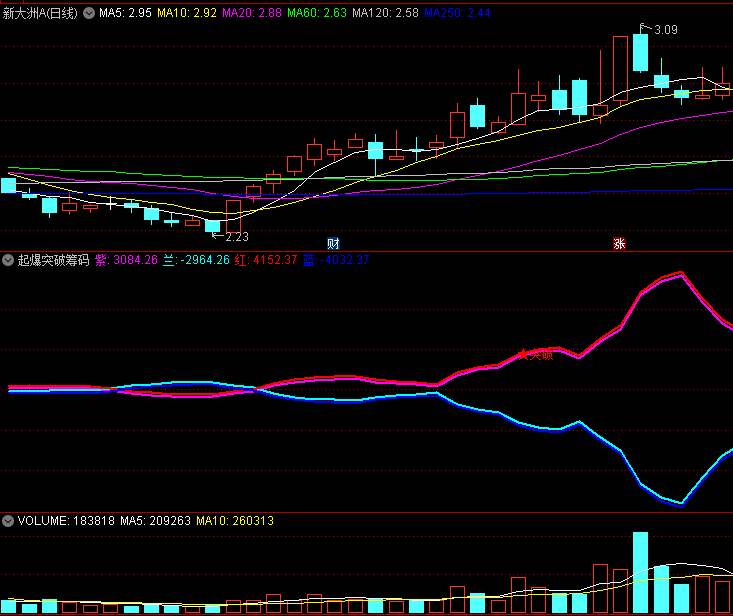Select the red candlestick above the 2.23 low
This screenshot has height=616, width=733.
pos(233,216)
